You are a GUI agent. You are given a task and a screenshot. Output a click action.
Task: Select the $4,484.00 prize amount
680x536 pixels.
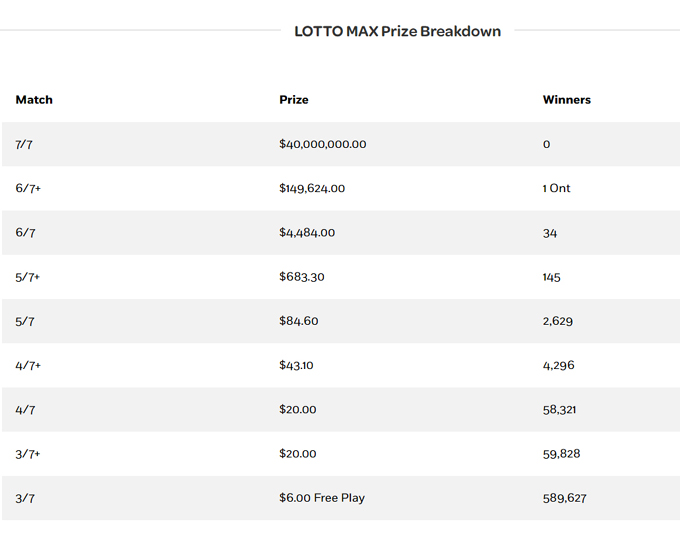click(x=307, y=233)
